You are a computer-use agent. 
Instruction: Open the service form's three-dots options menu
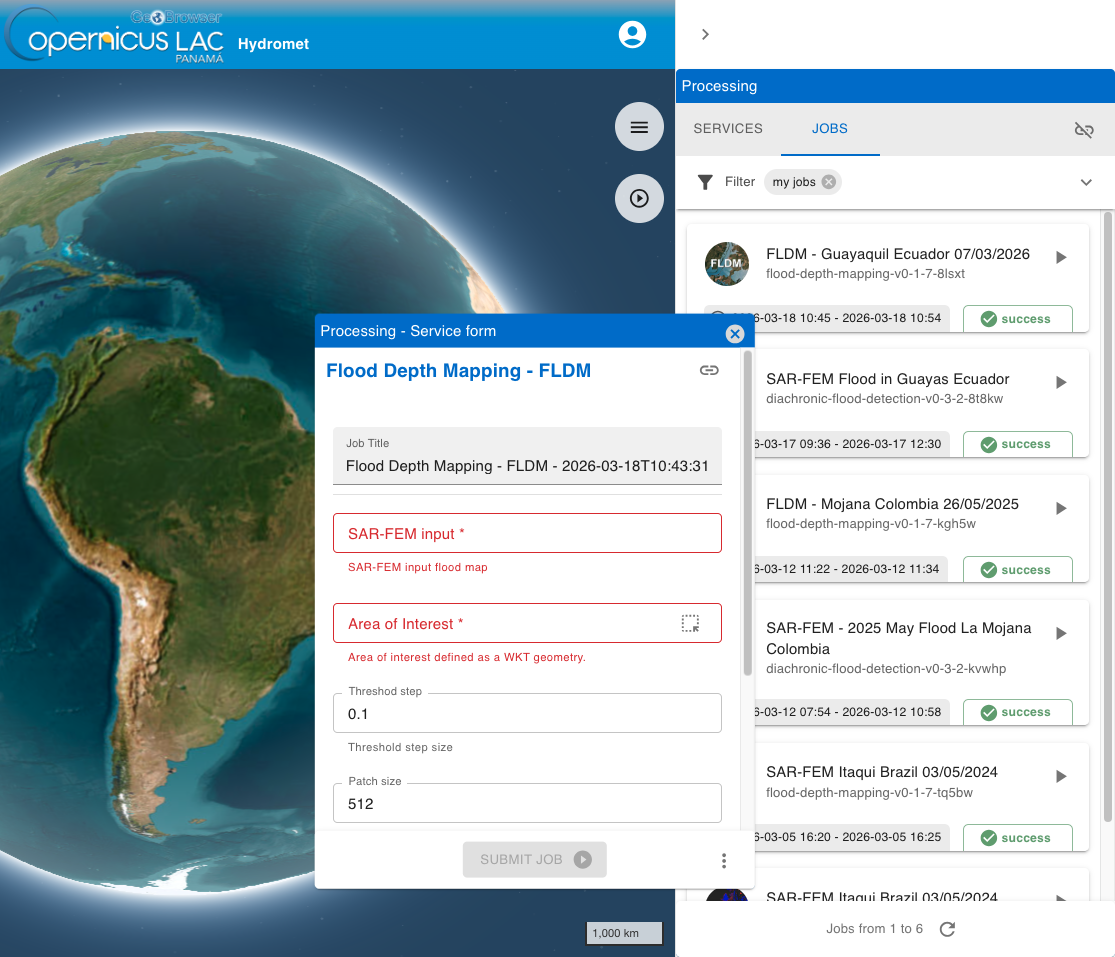coord(724,860)
